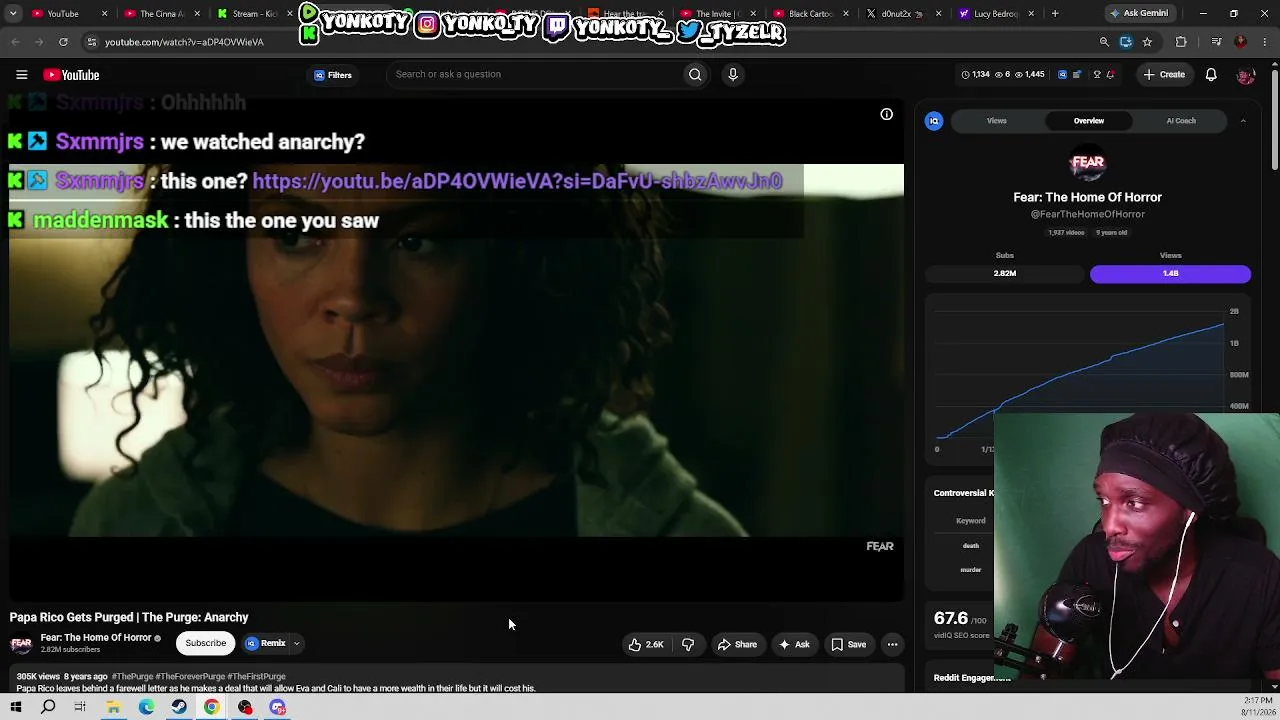
Task: Click the search magnifier button
Action: (695, 74)
